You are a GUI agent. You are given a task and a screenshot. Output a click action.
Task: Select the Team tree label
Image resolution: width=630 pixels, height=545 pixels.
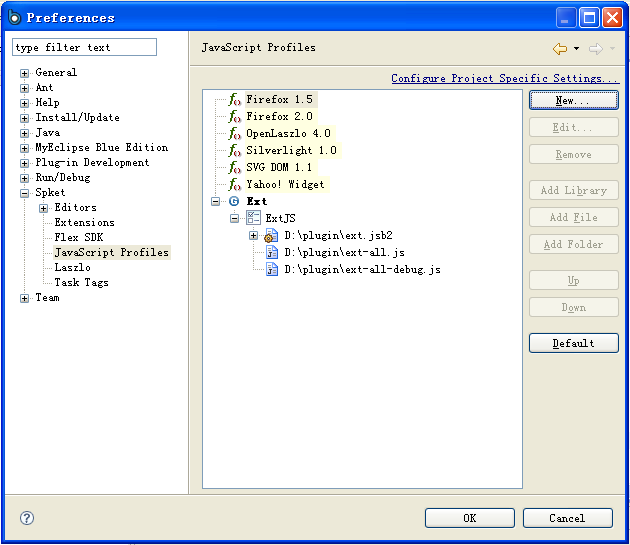click(x=47, y=297)
